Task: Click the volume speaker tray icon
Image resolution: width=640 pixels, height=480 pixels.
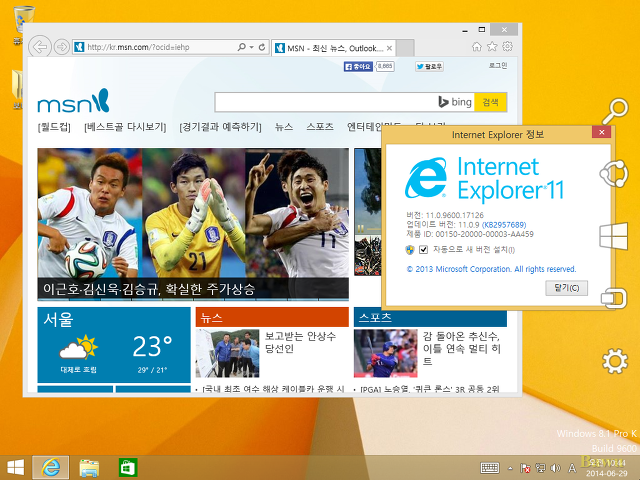Action: coord(555,468)
